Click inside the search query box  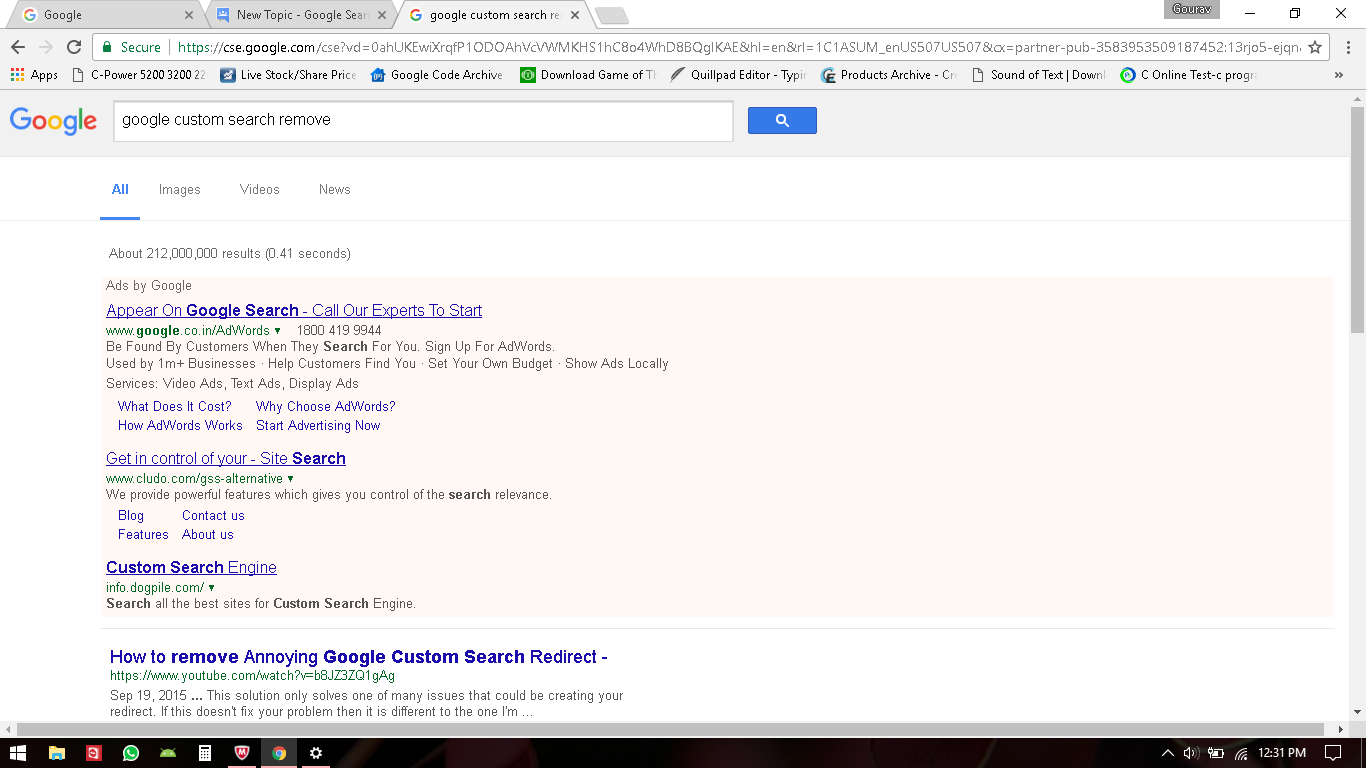423,120
